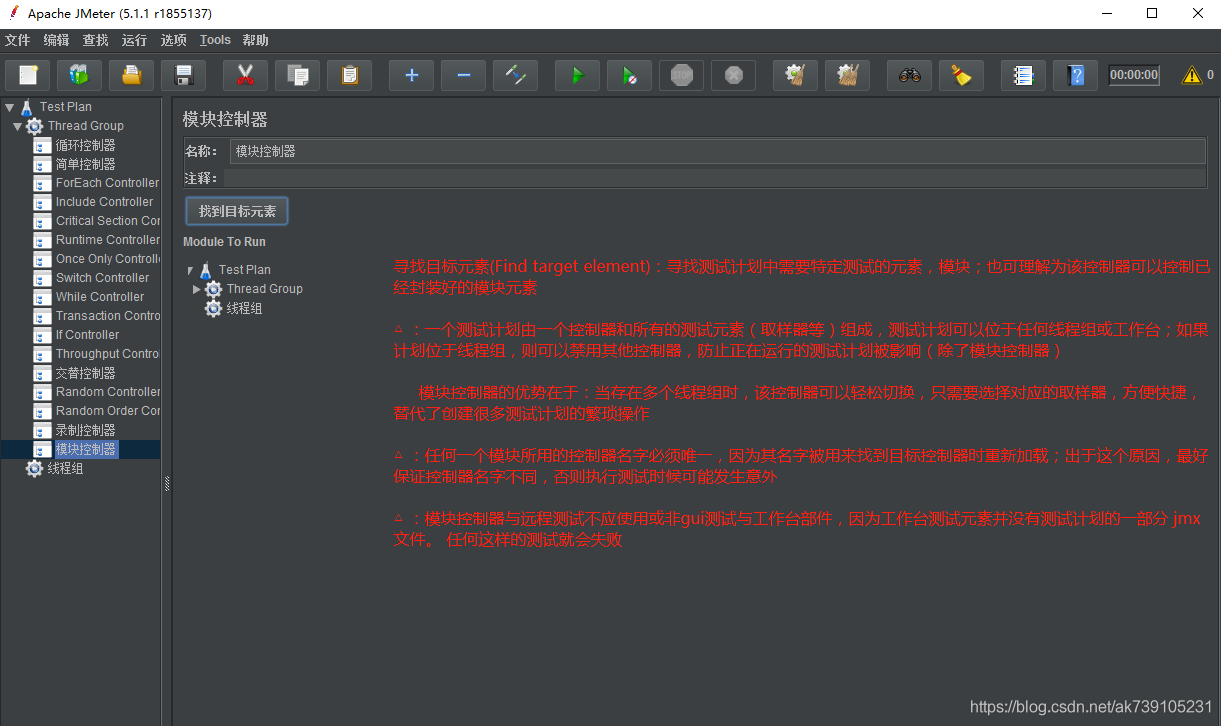Click the New test plan toolbar icon
1221x726 pixels.
point(28,75)
